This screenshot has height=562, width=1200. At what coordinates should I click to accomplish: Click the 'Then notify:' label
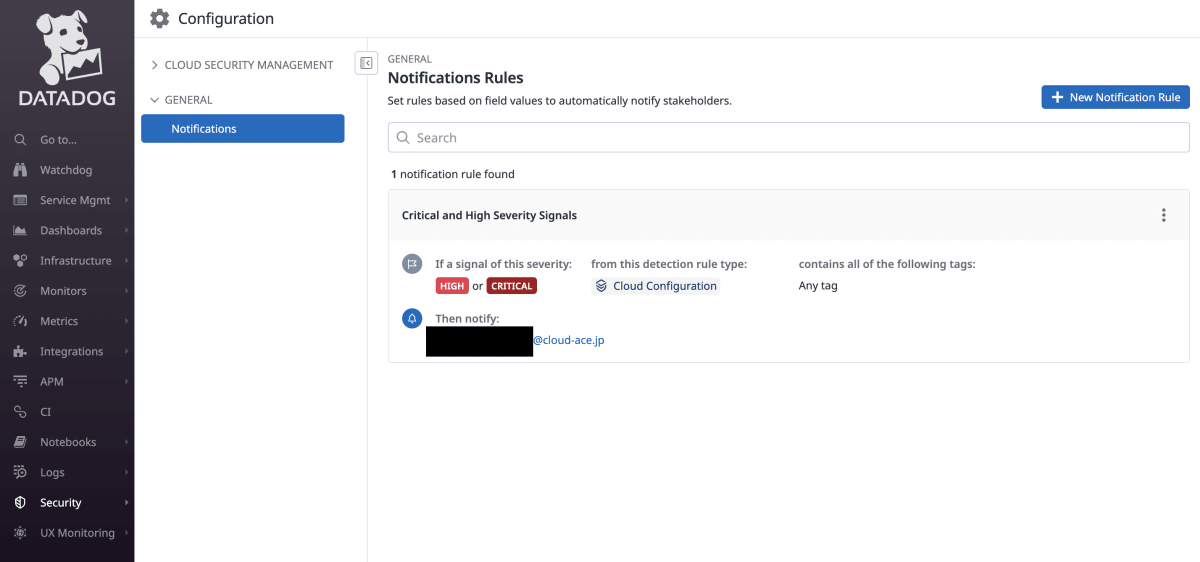point(467,319)
